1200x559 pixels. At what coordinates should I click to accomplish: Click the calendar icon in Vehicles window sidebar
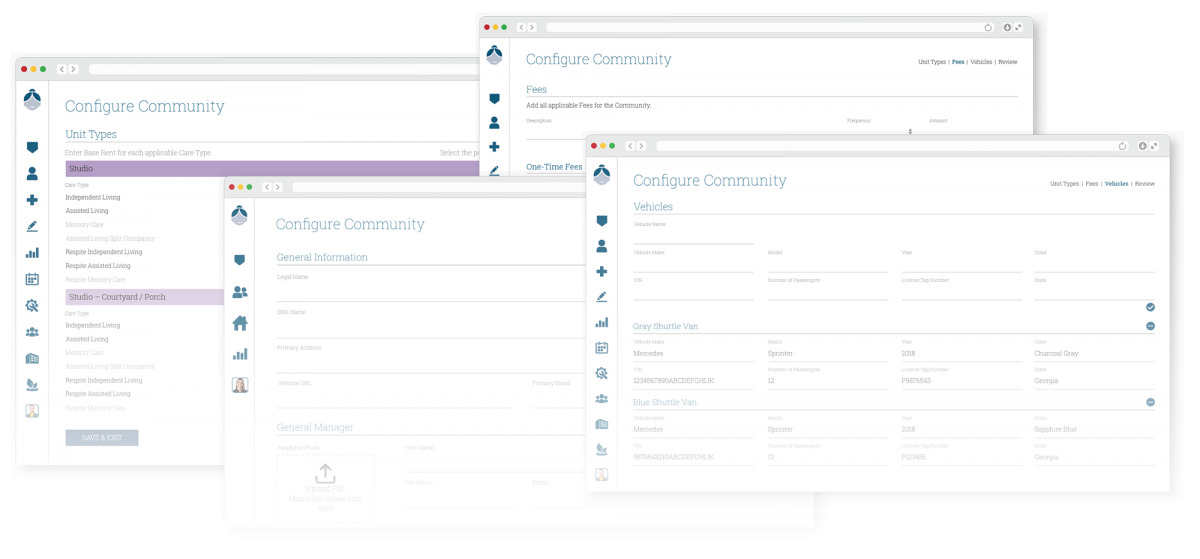pyautogui.click(x=601, y=348)
